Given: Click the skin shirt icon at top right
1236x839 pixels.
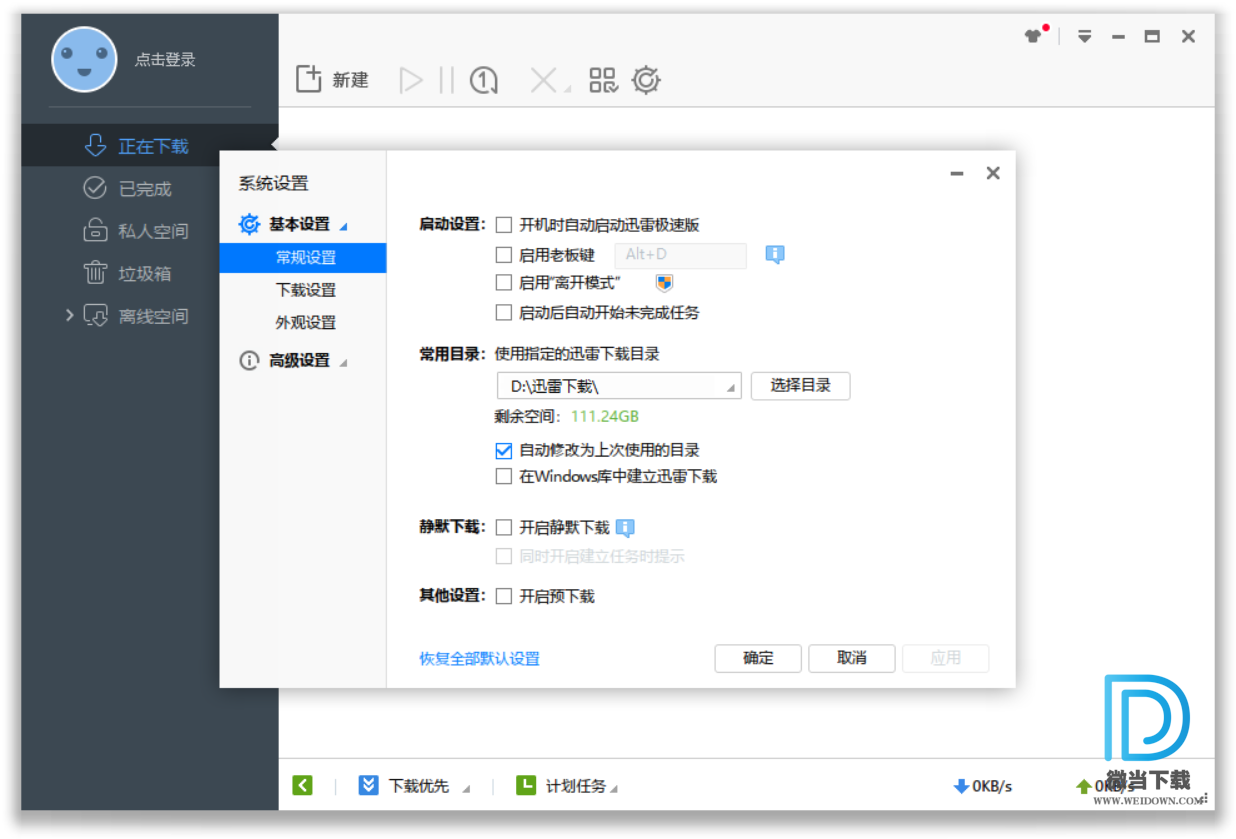Looking at the screenshot, I should [1033, 36].
